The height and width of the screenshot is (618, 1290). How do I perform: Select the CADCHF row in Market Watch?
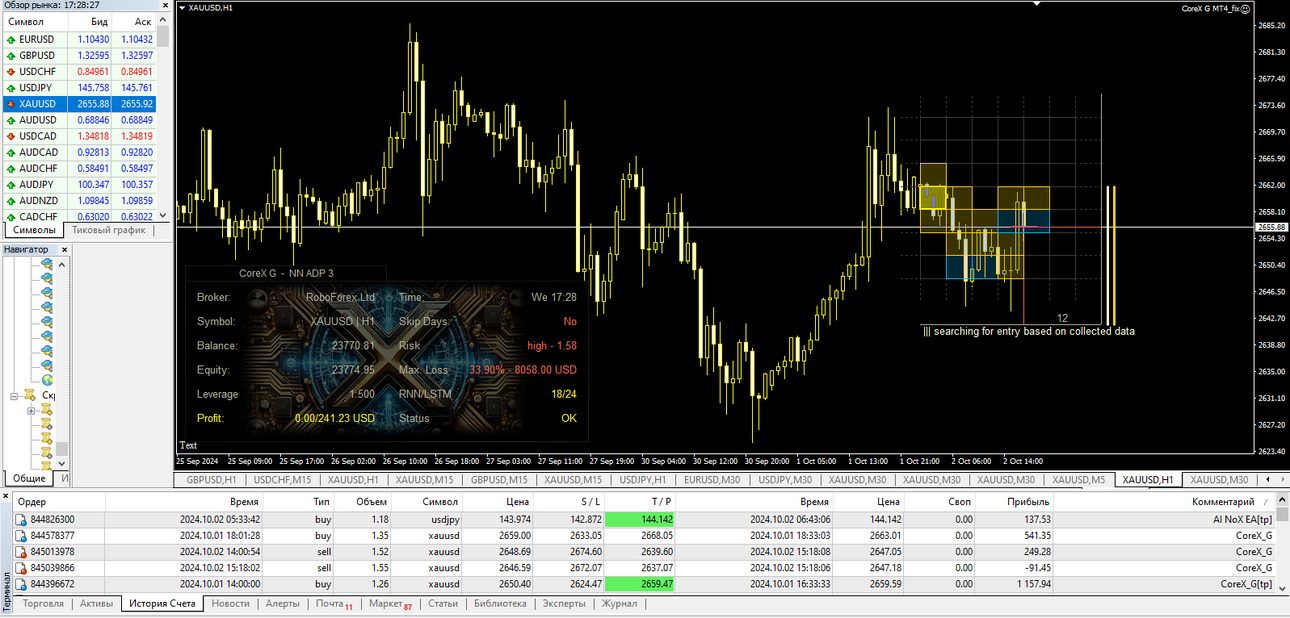point(79,217)
